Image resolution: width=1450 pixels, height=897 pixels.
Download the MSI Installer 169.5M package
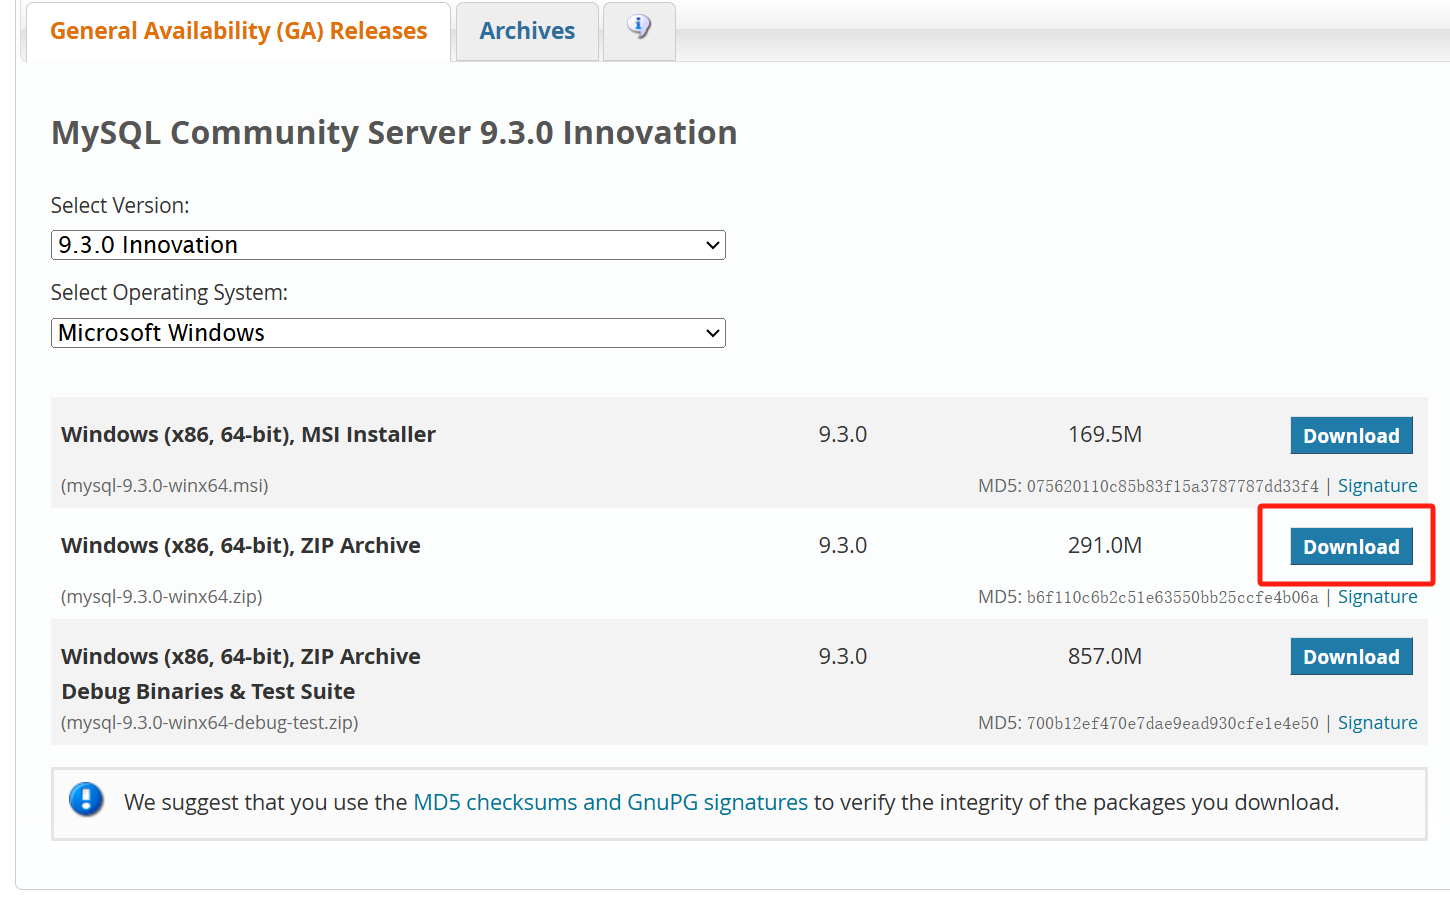point(1351,436)
